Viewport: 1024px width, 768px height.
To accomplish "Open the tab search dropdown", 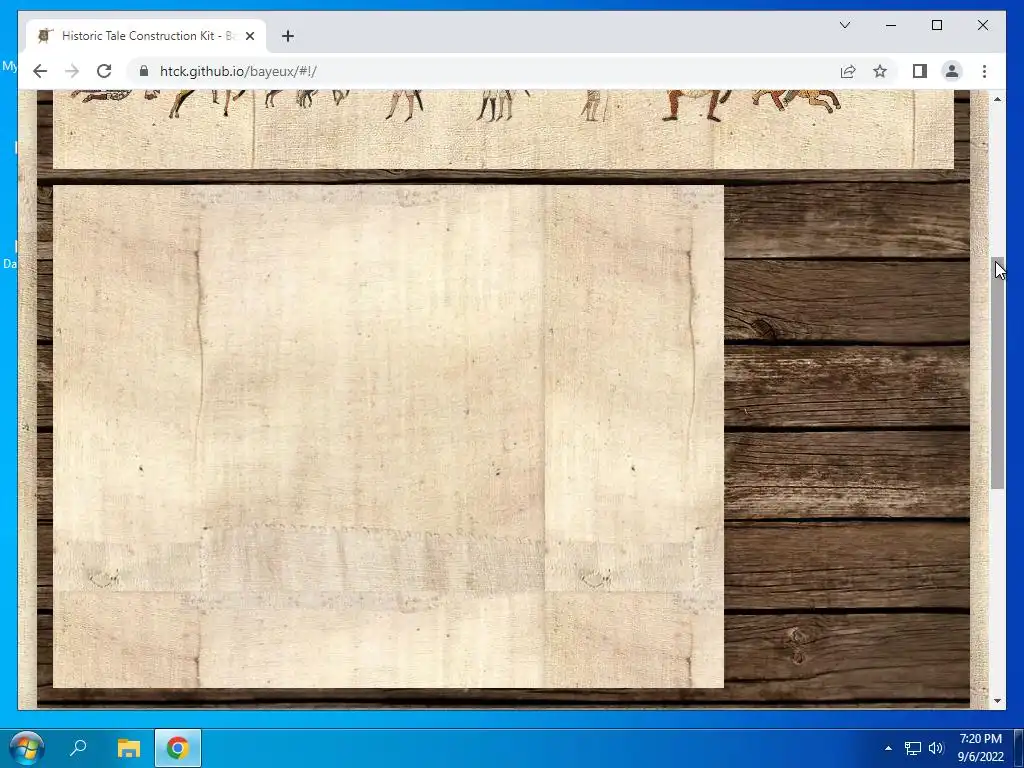I will coord(844,25).
